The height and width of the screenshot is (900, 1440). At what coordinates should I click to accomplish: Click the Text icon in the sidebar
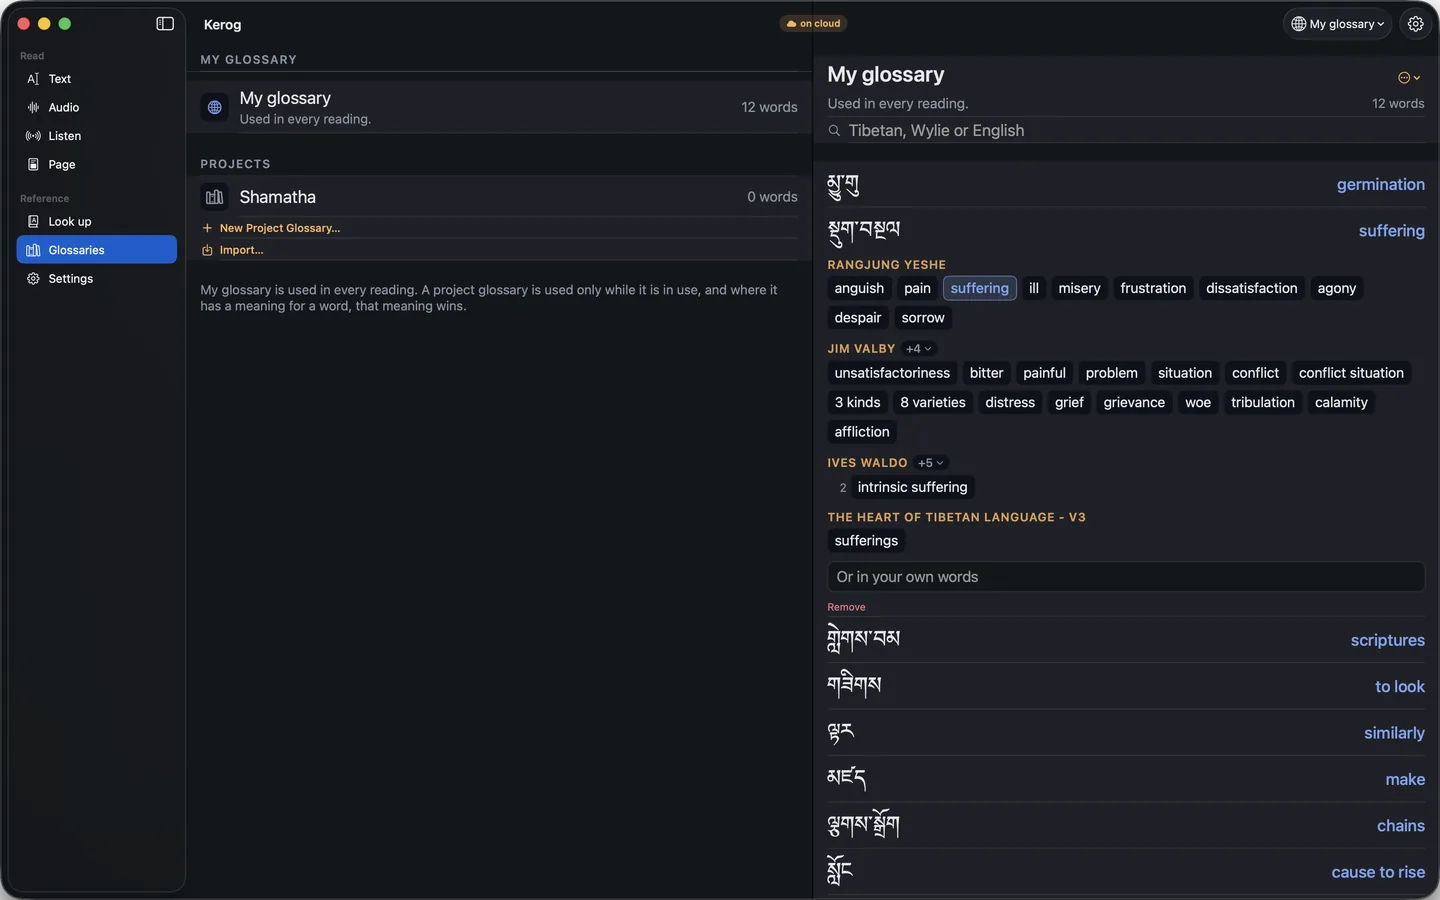(33, 79)
